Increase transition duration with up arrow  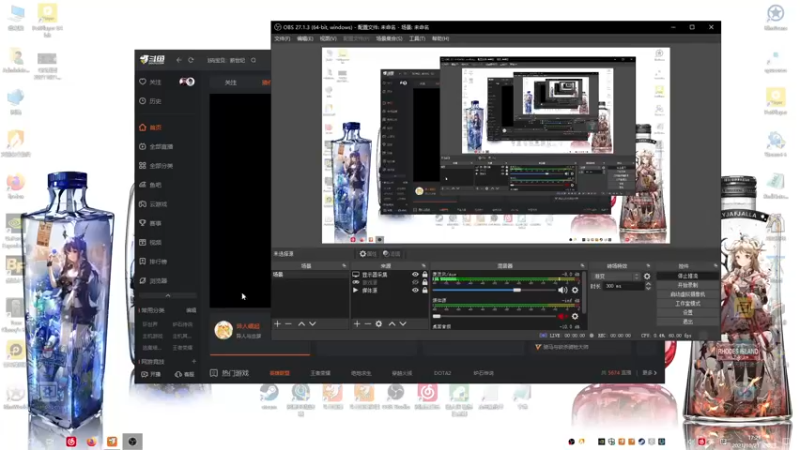click(648, 284)
